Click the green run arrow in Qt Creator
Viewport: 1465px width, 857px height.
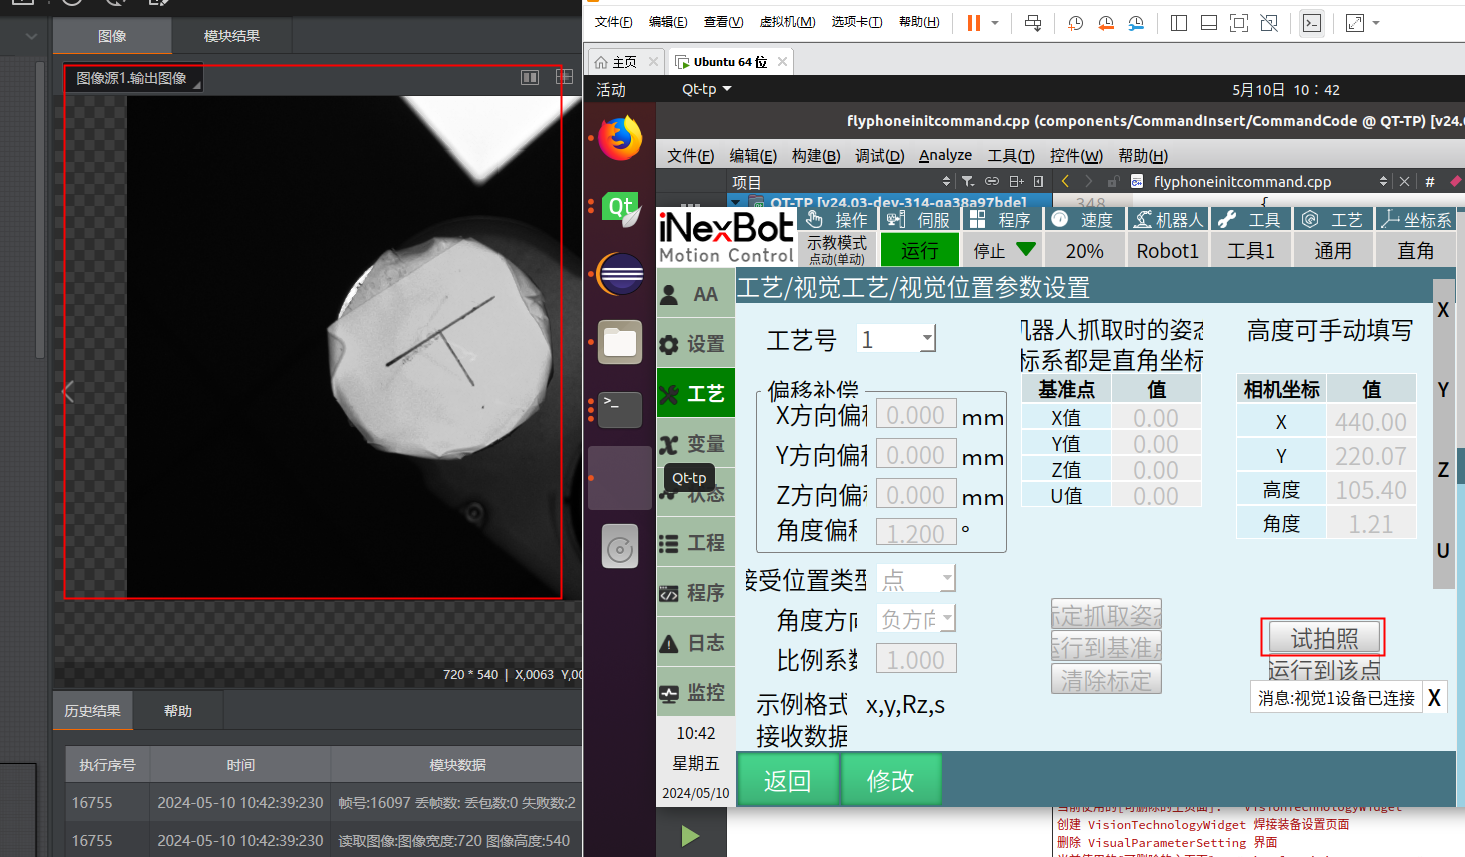tap(690, 835)
